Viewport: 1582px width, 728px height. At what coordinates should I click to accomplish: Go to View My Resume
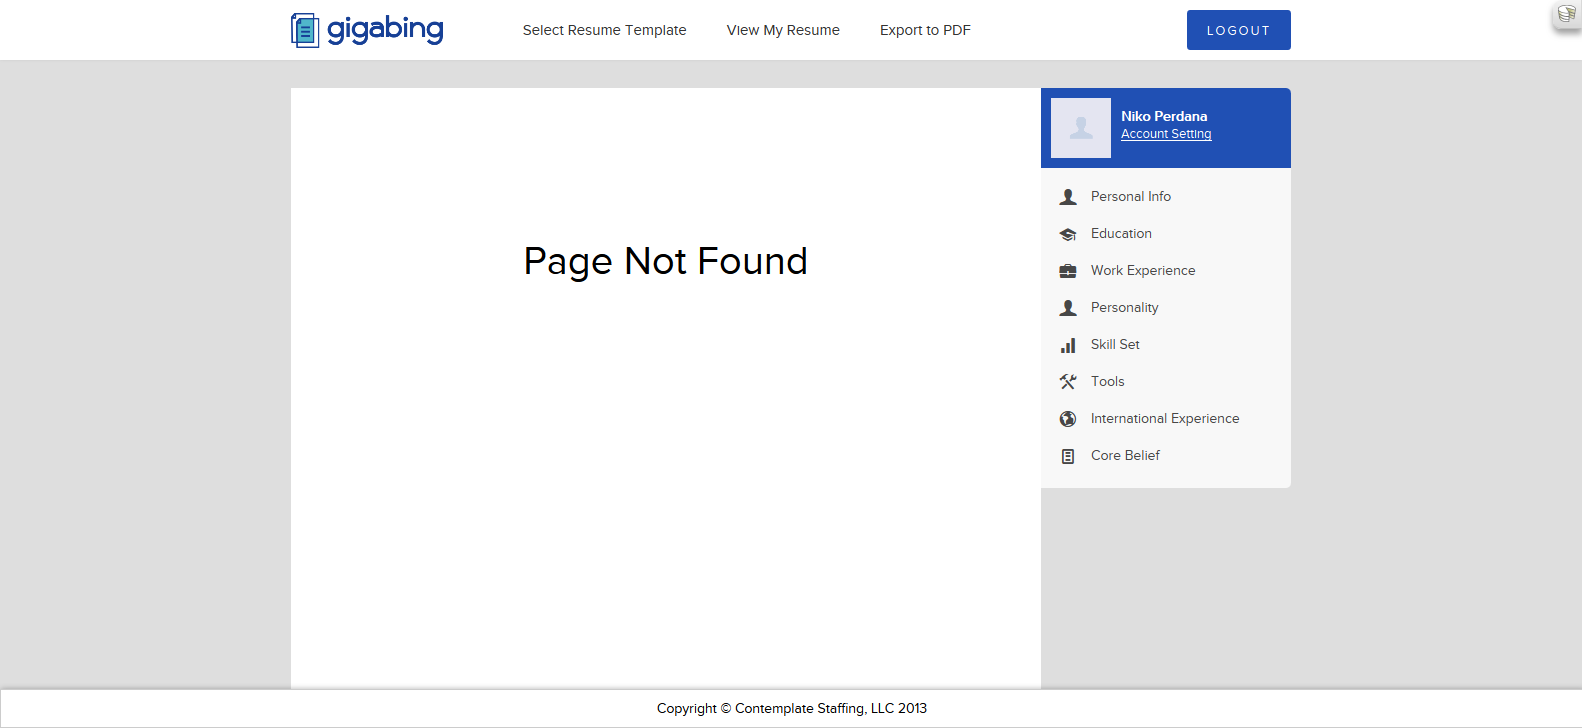tap(783, 30)
